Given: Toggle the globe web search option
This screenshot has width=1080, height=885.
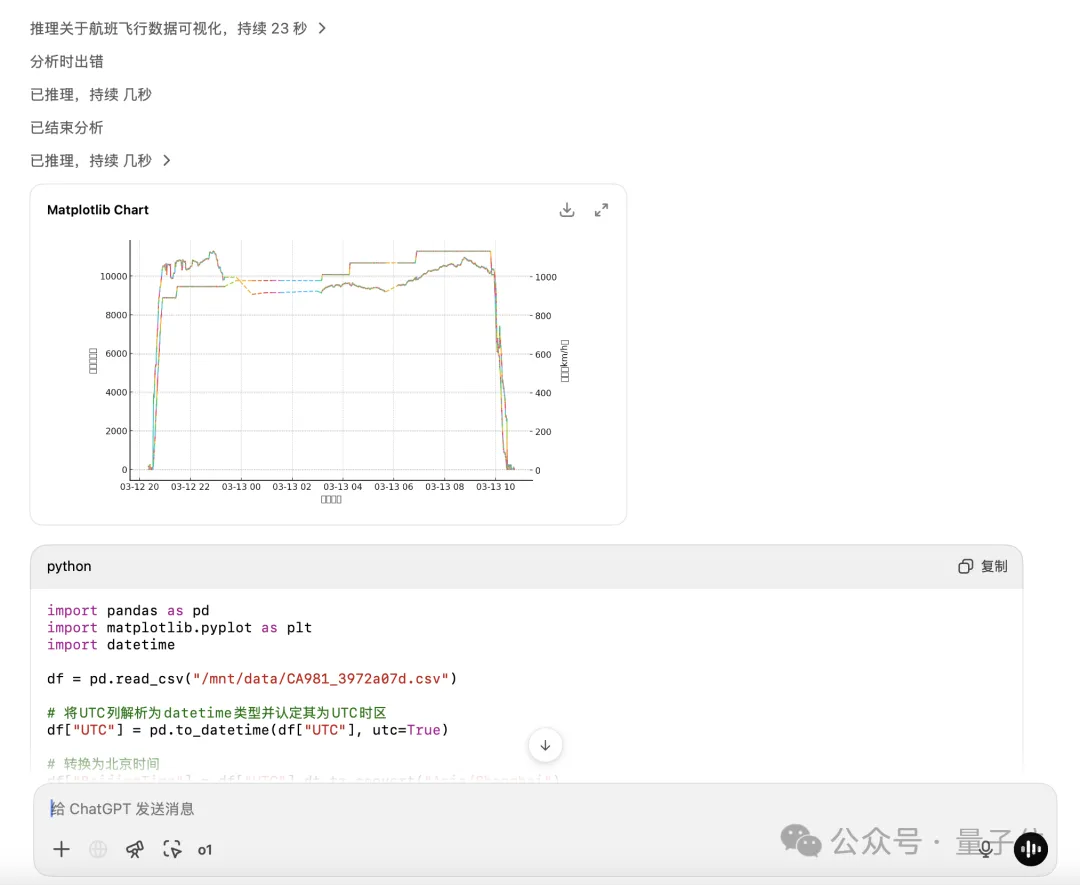Looking at the screenshot, I should click(98, 849).
